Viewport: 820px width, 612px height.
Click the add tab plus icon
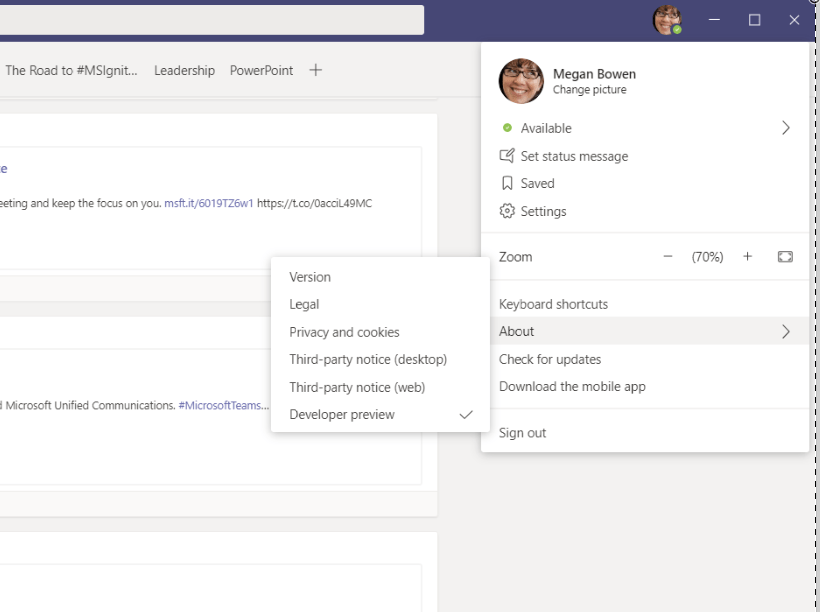[316, 70]
